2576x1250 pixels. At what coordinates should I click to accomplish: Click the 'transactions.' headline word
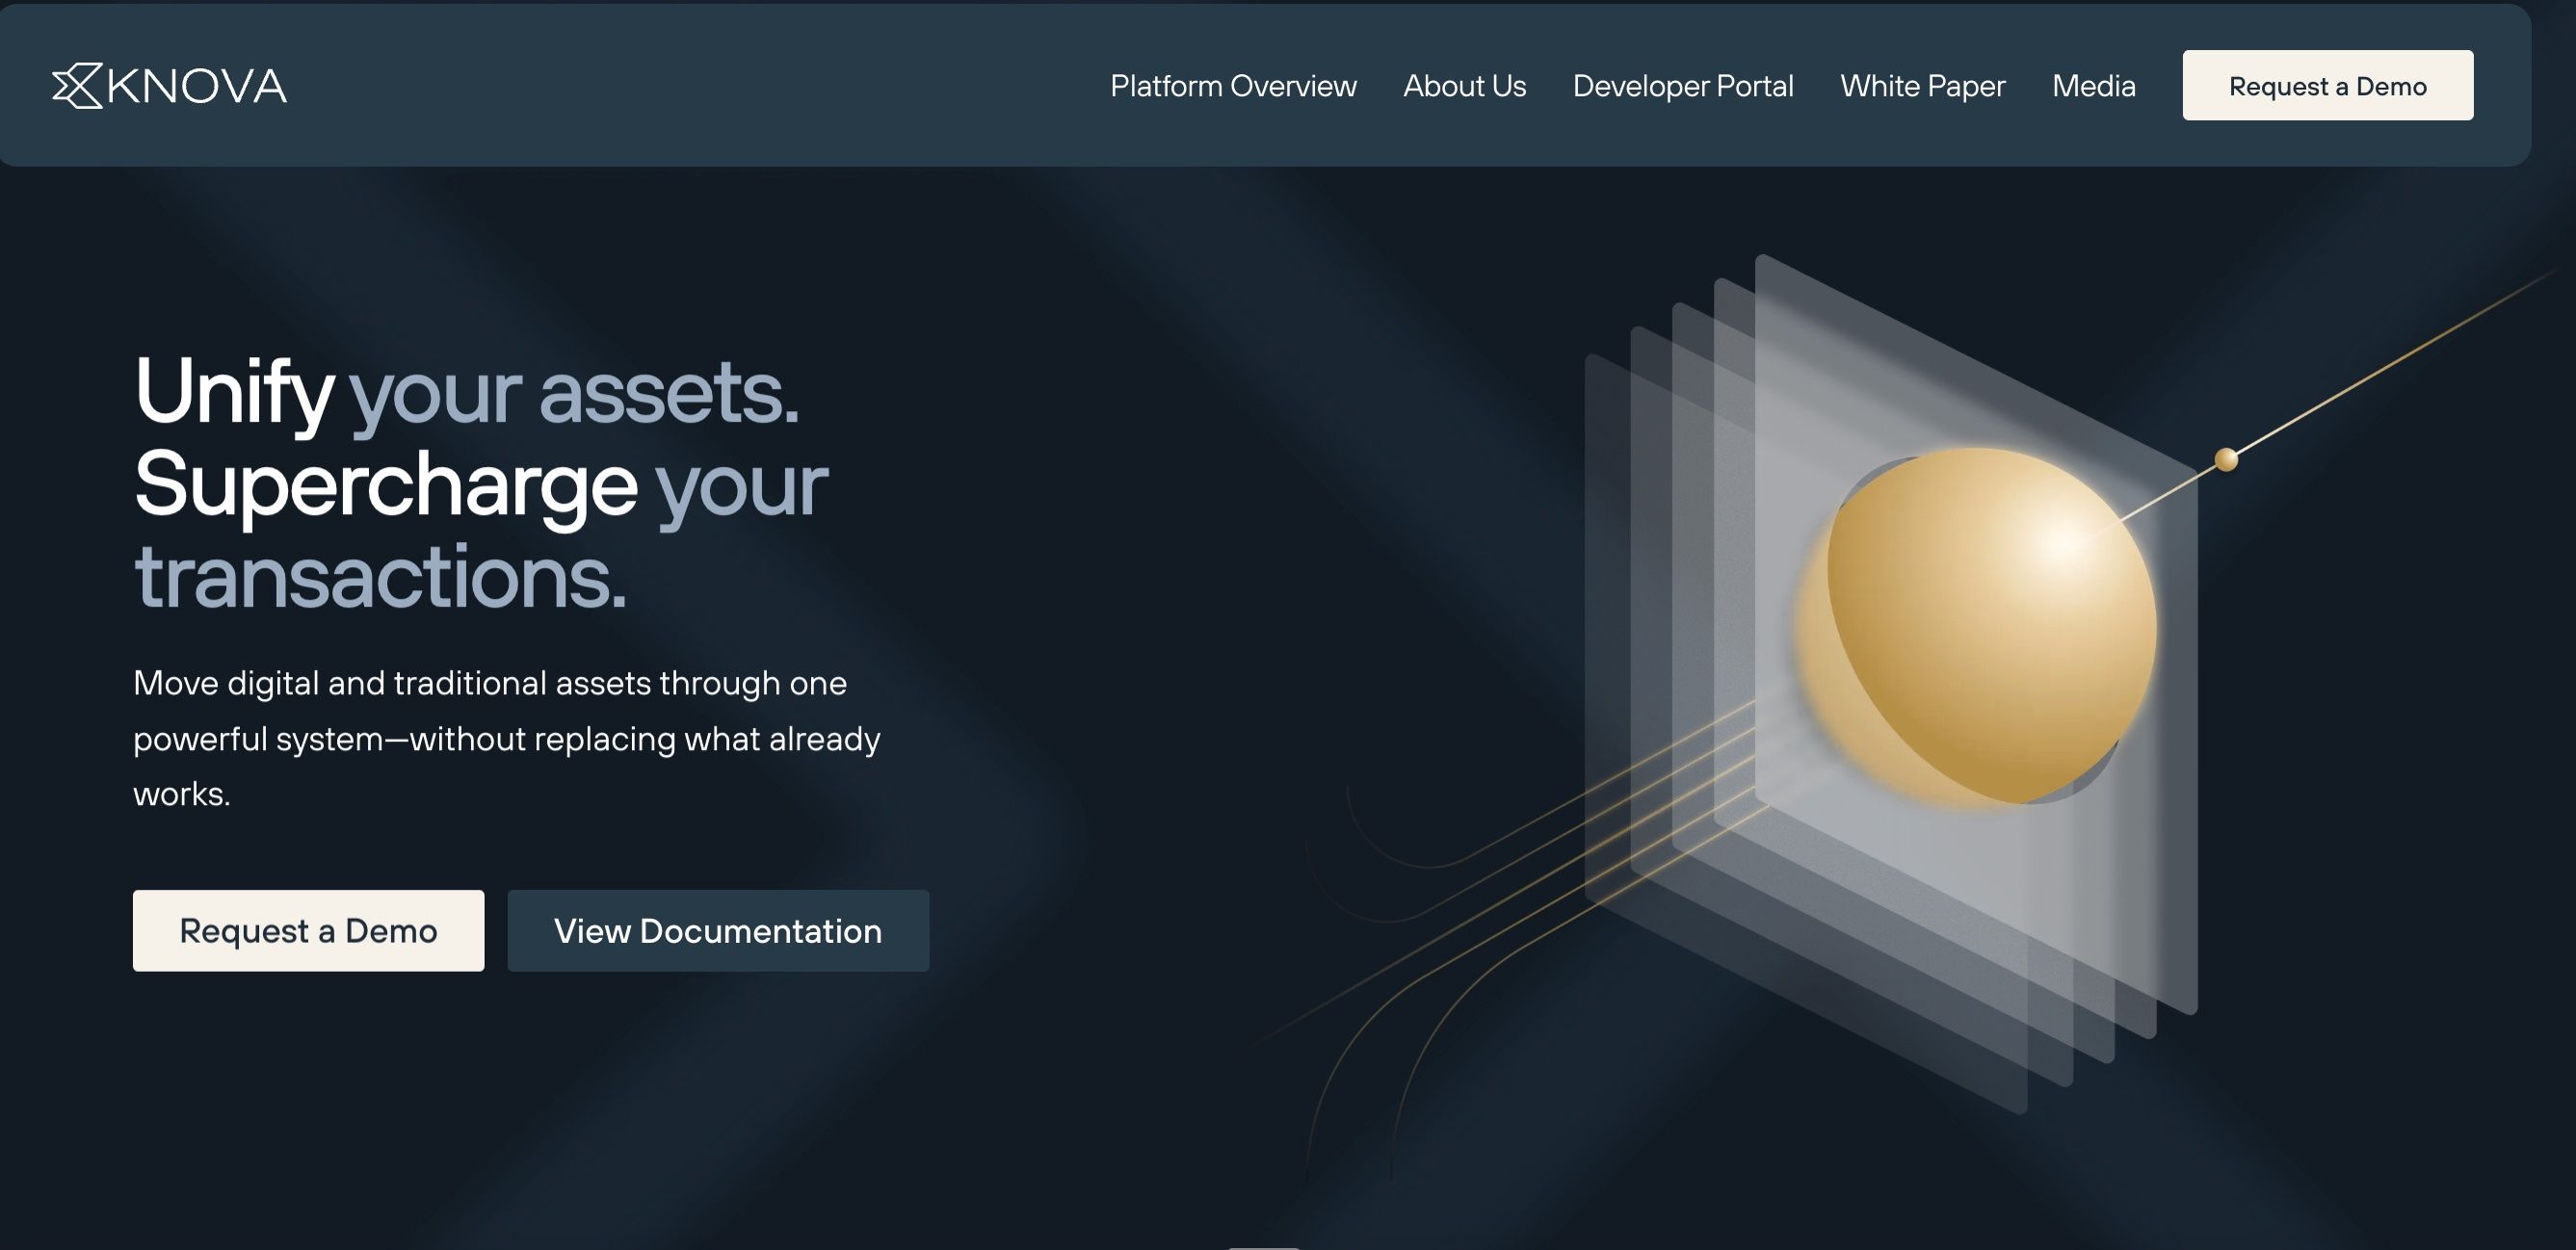coord(380,577)
